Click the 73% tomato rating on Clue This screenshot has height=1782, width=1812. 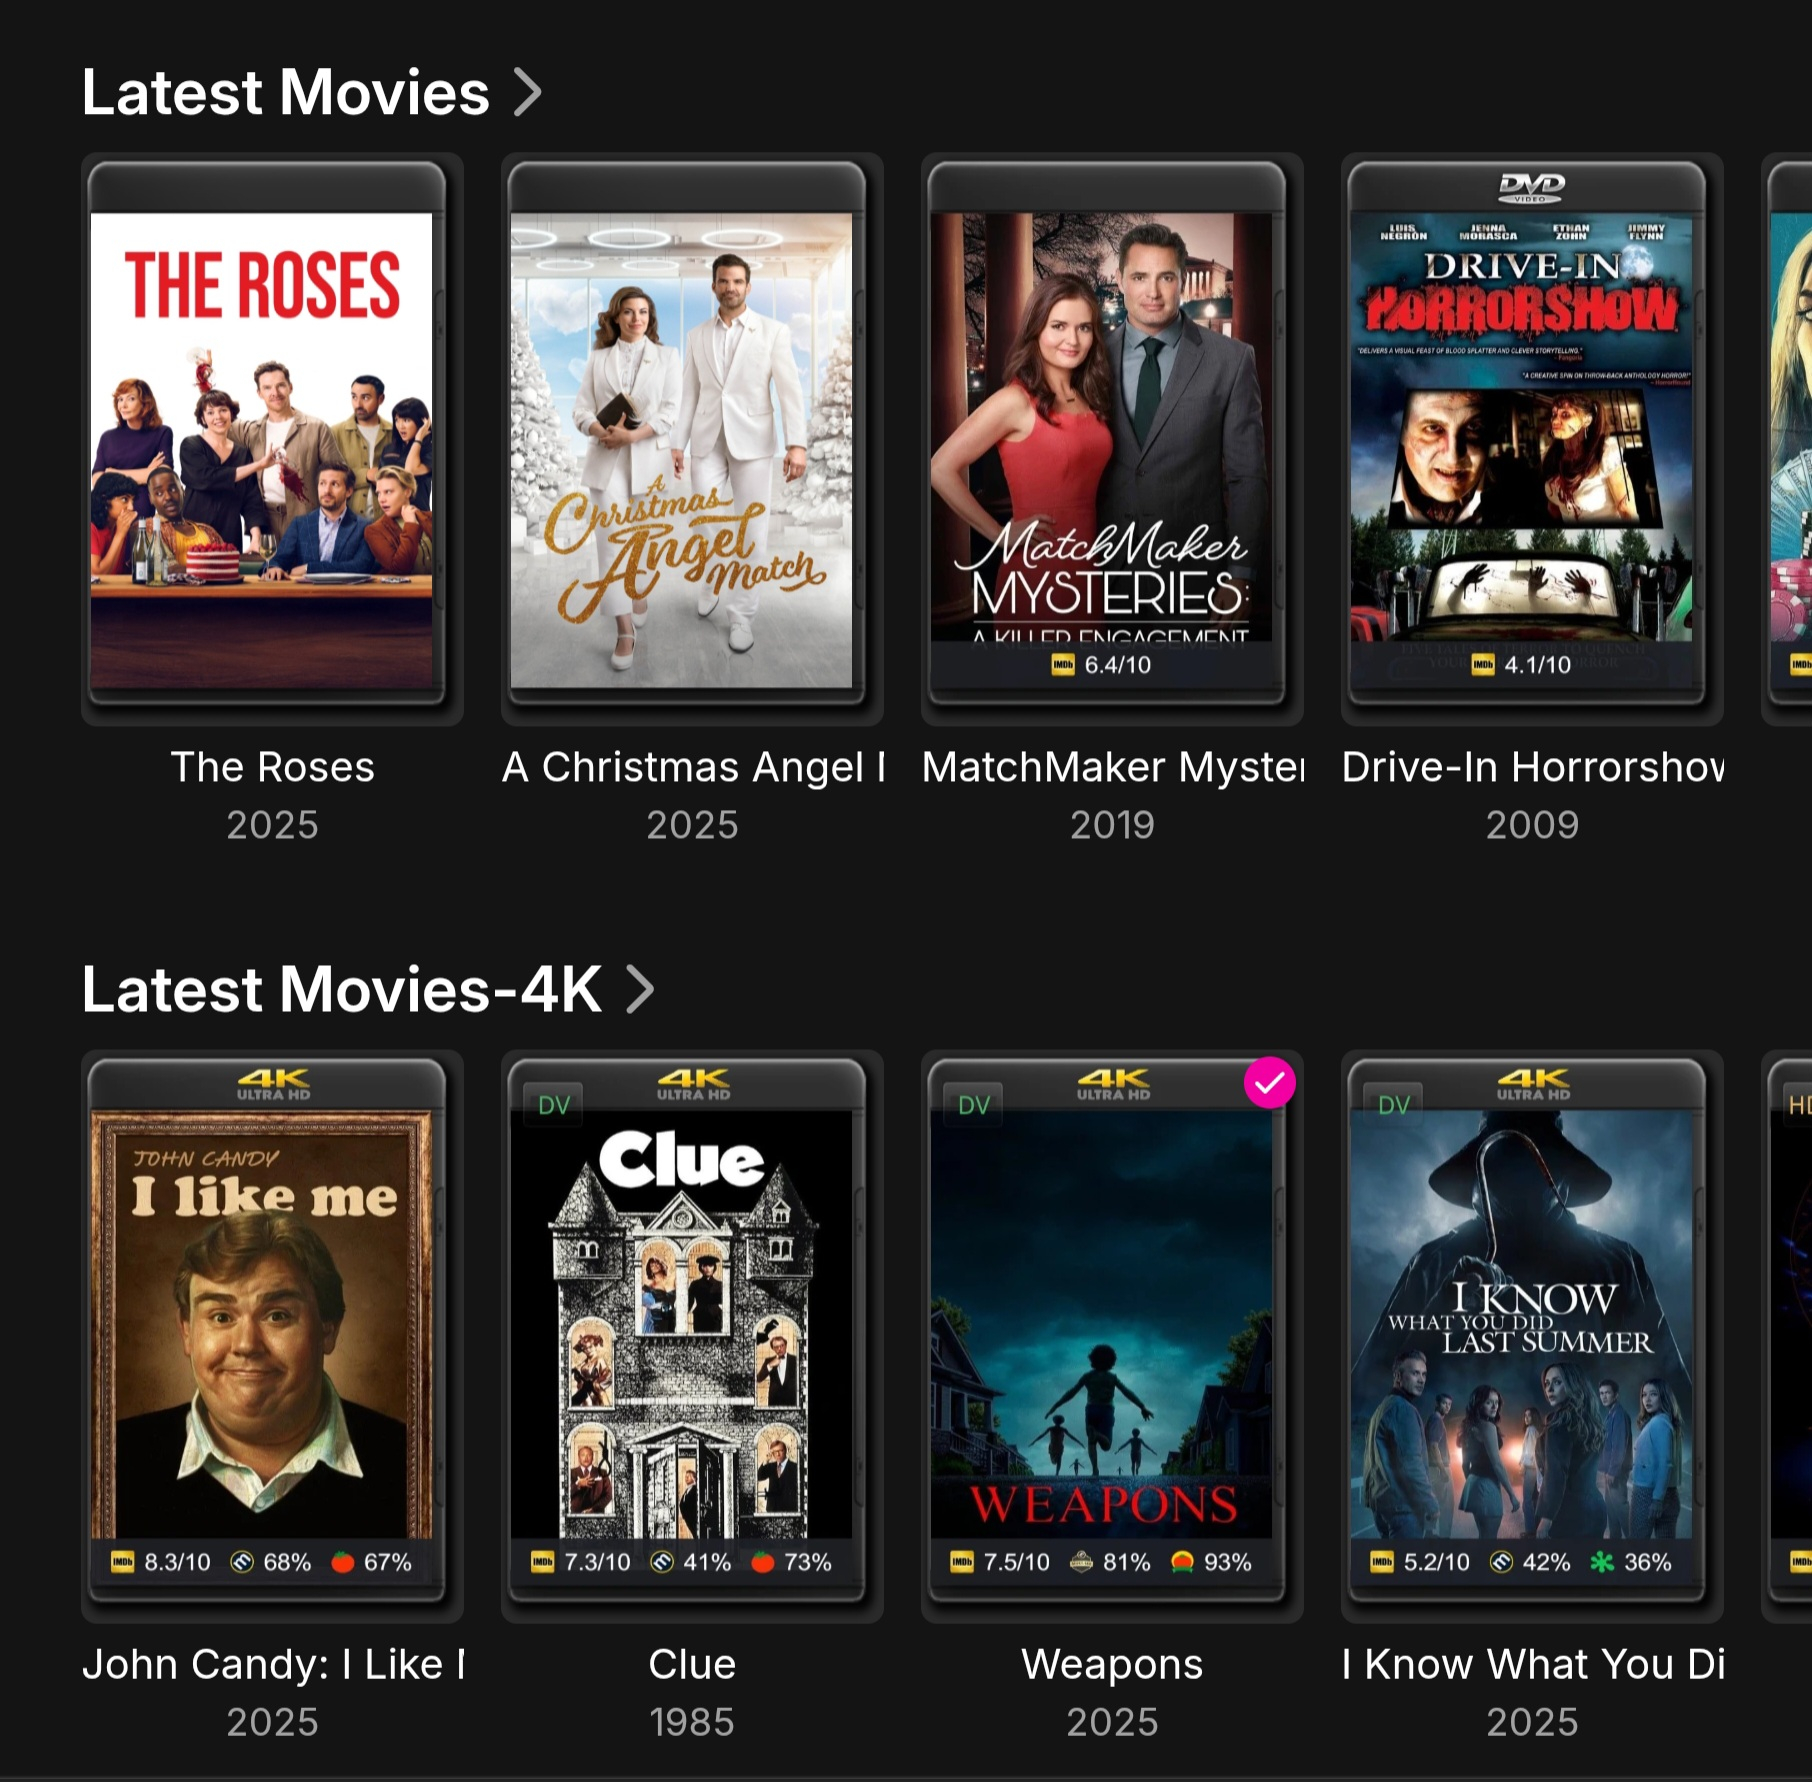(791, 1562)
